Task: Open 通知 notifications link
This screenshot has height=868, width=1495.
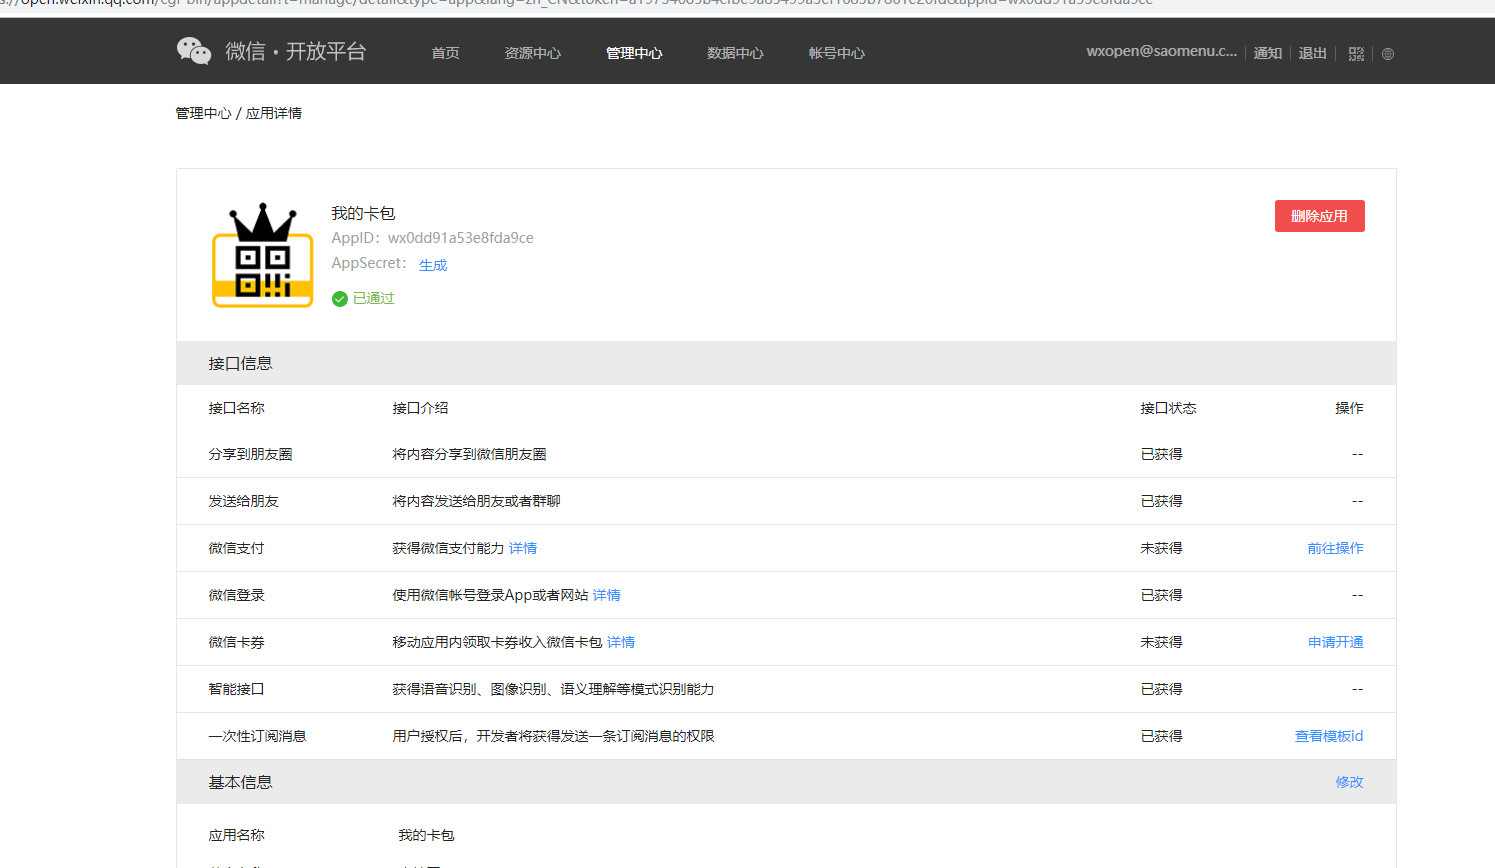Action: pos(1268,53)
